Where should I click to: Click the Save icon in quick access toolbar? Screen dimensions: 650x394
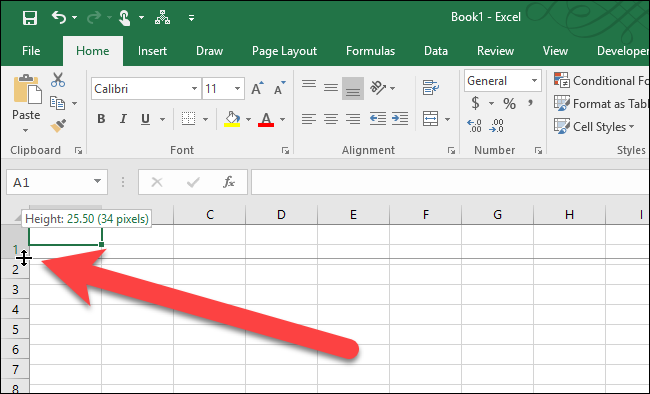(x=30, y=18)
